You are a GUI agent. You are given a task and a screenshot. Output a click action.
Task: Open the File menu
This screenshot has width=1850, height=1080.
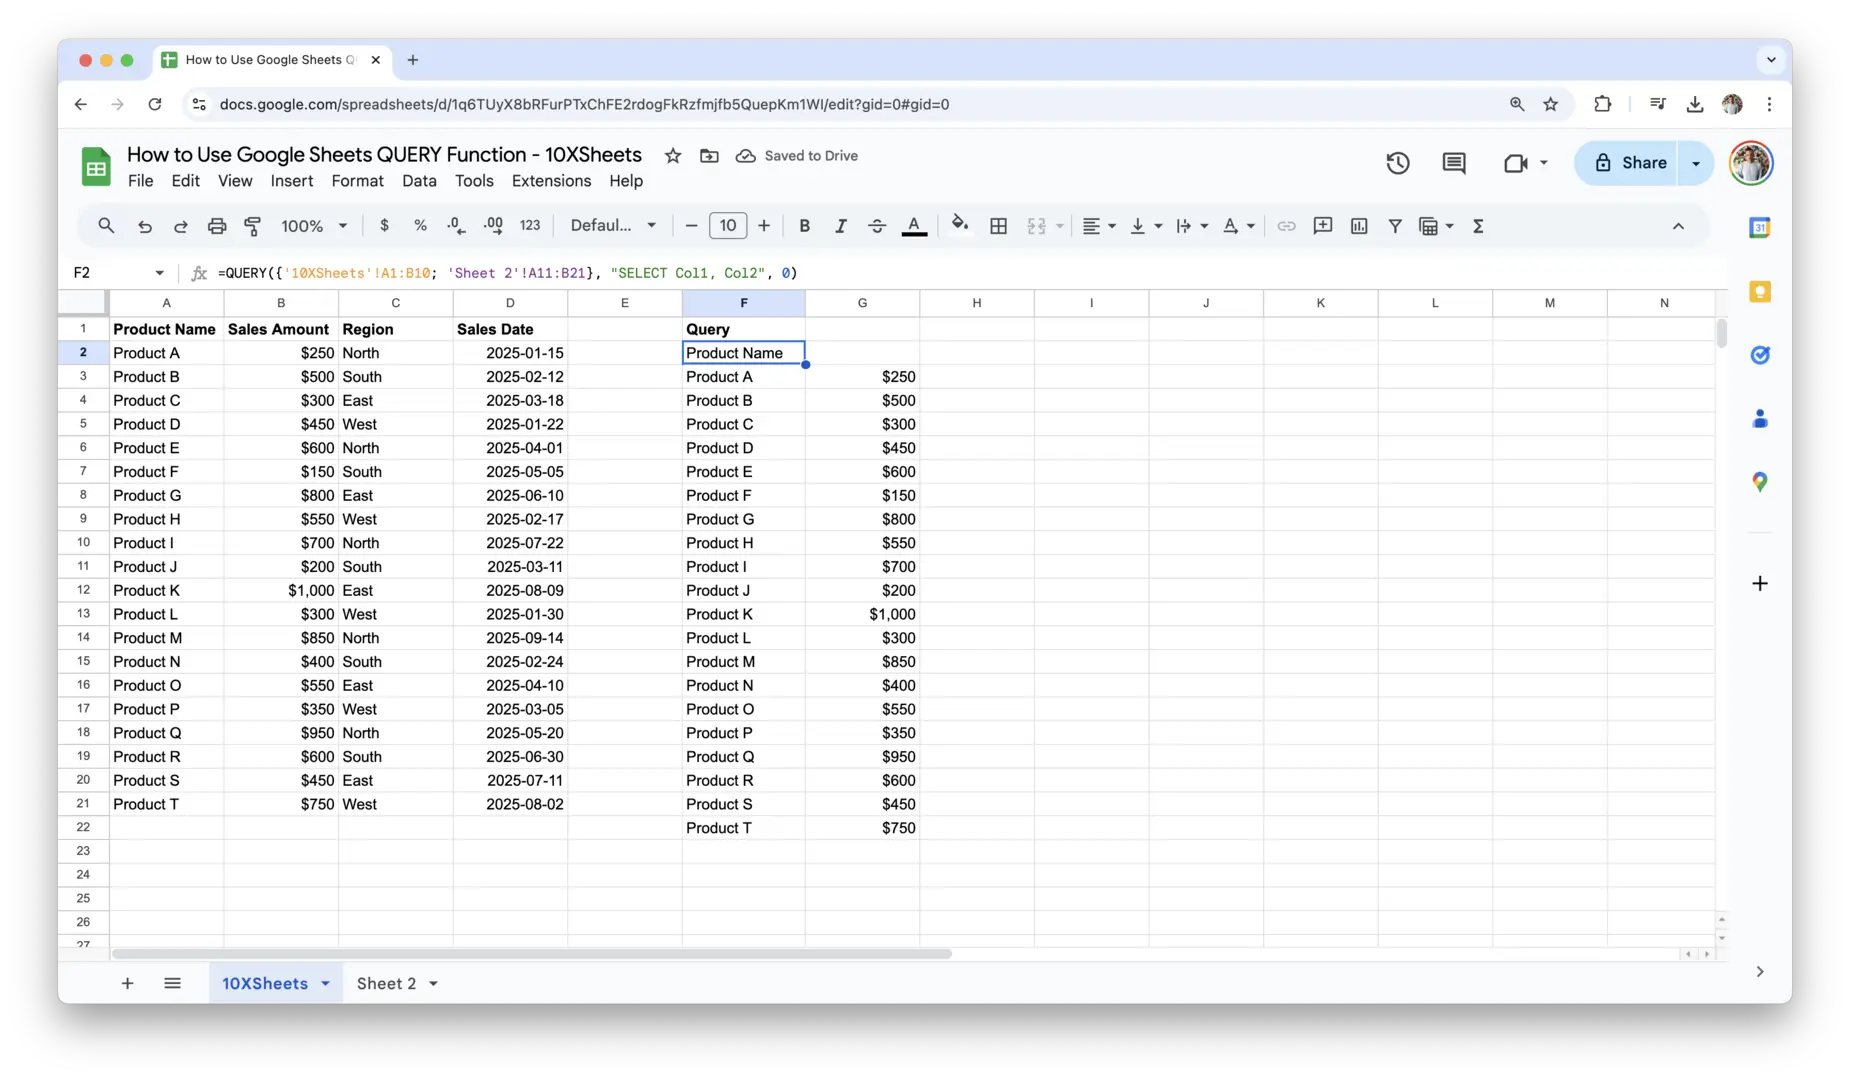[140, 181]
